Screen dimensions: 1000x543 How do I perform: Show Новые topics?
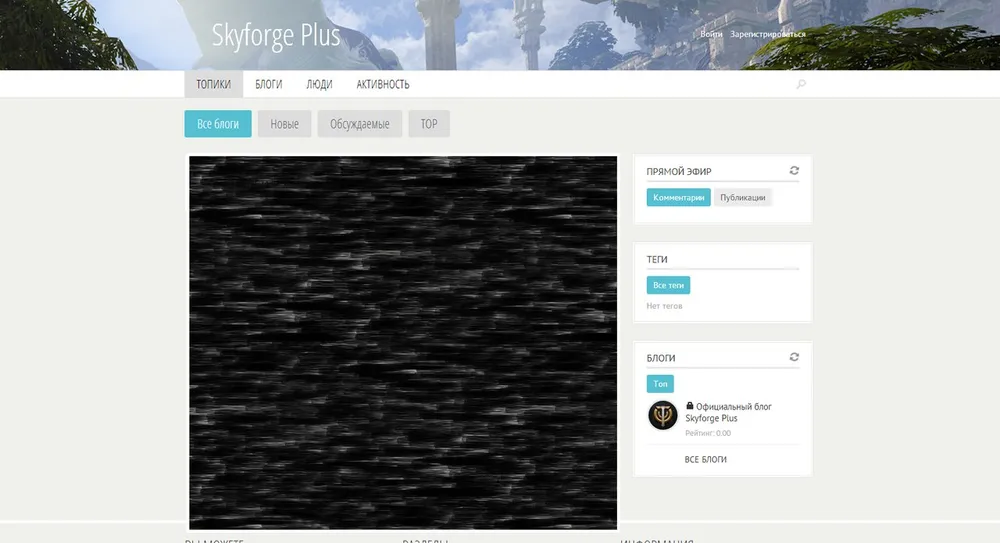285,124
